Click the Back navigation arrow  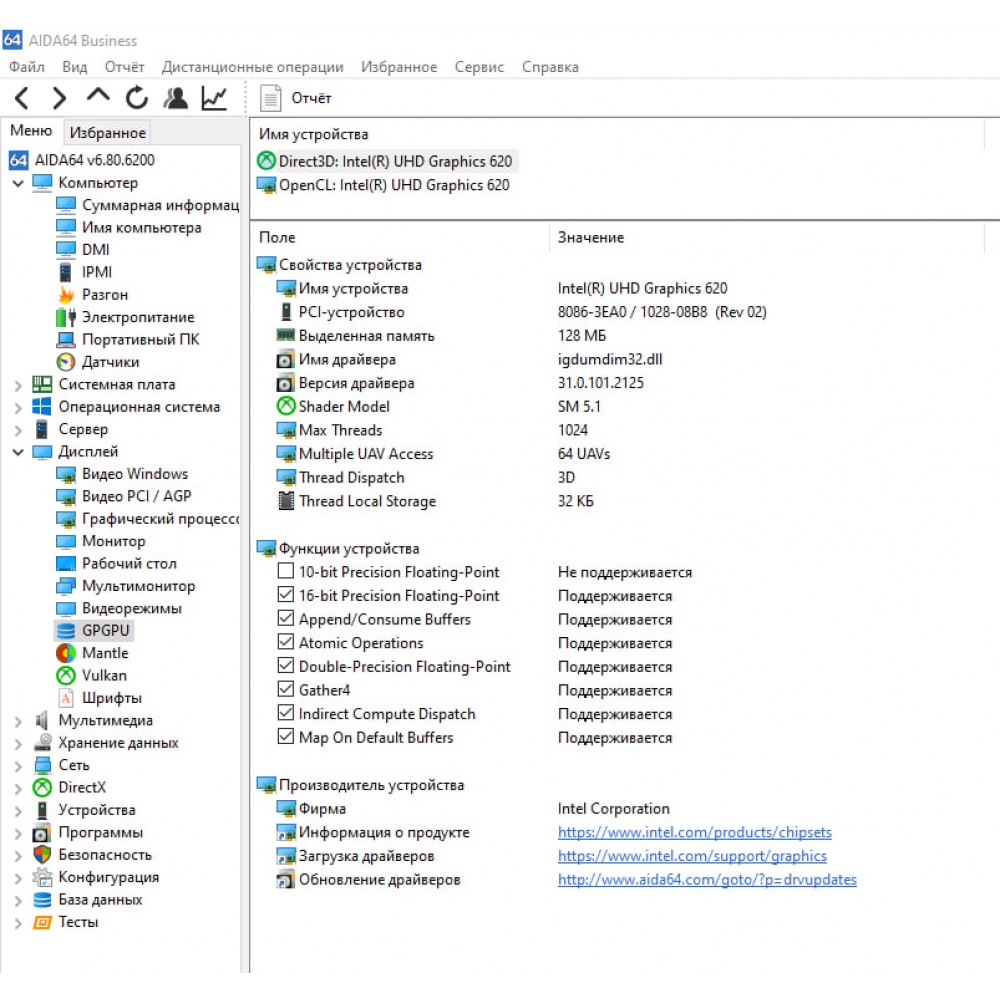pyautogui.click(x=22, y=98)
